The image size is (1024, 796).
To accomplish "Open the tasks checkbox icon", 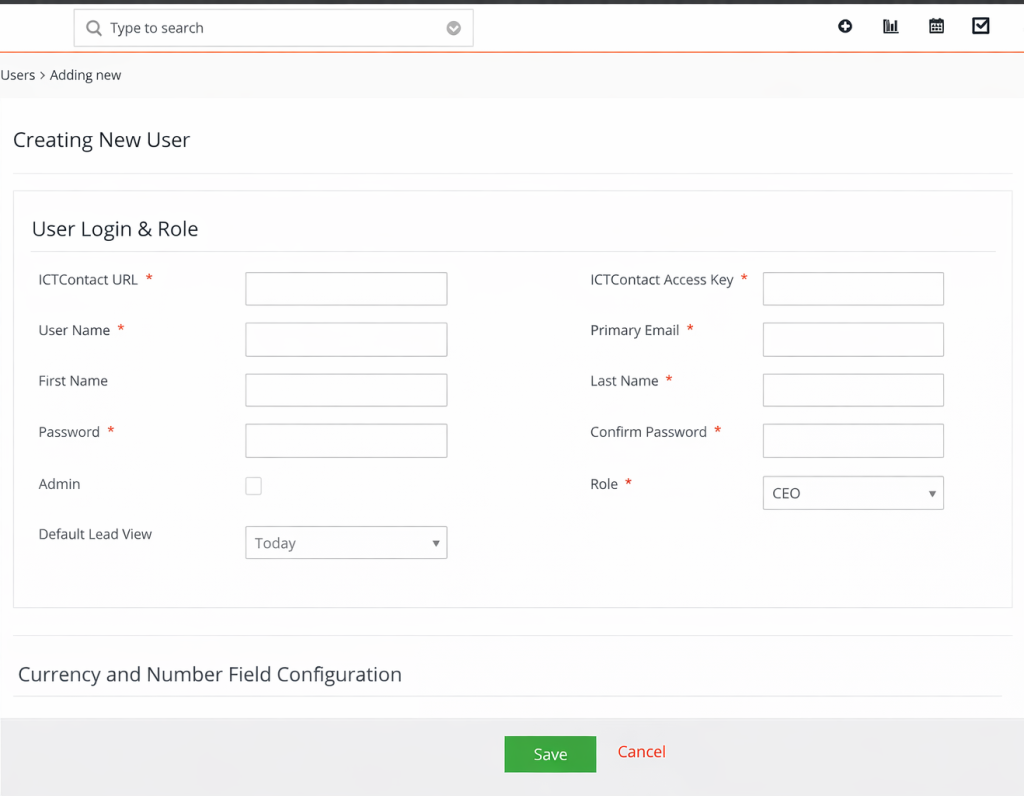I will click(x=981, y=25).
